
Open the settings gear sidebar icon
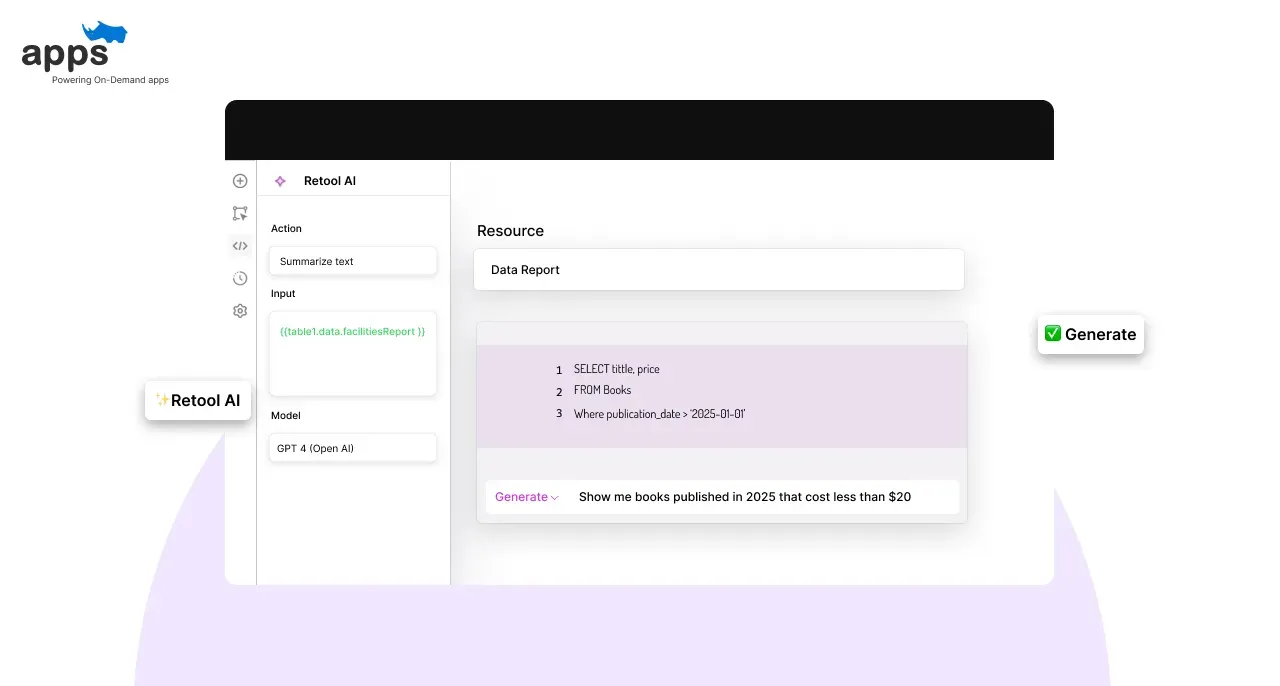pos(240,311)
